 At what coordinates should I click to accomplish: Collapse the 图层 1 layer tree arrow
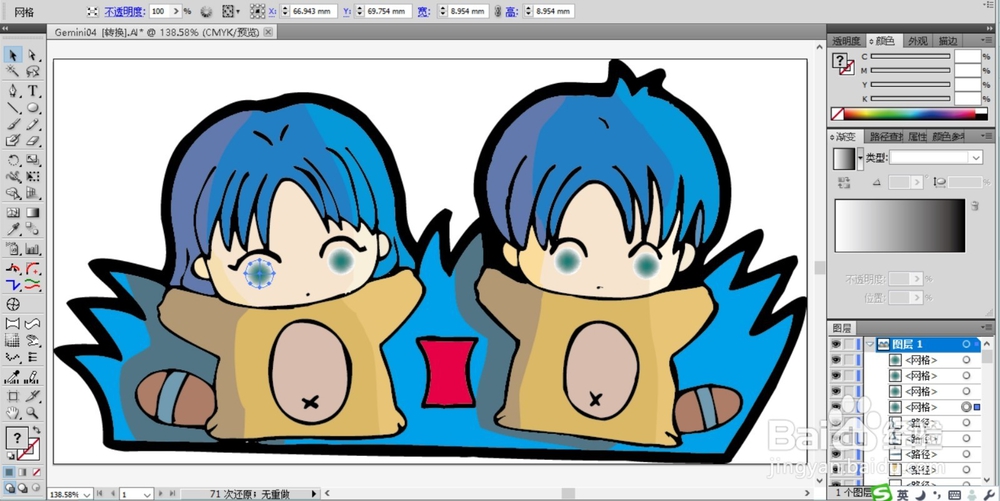[870, 344]
